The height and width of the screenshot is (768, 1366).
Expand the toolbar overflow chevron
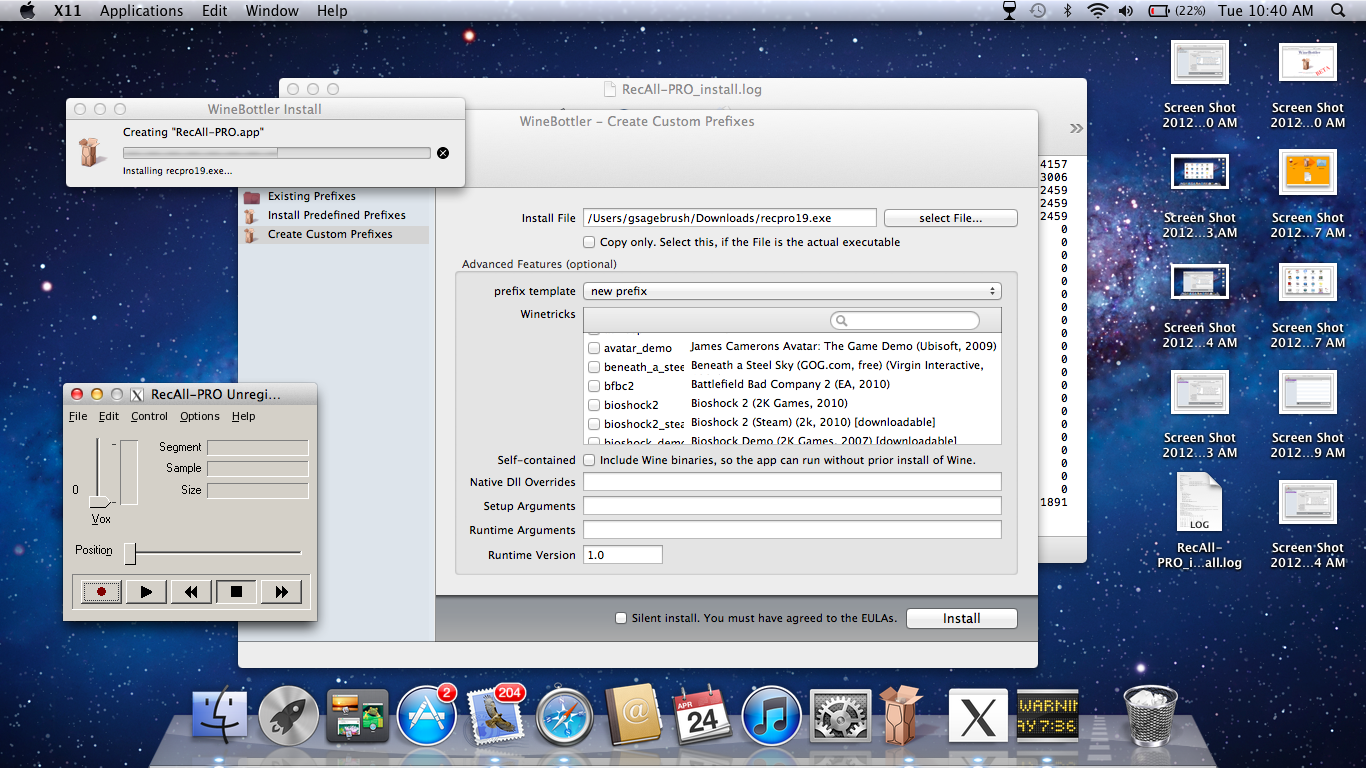[x=1076, y=128]
